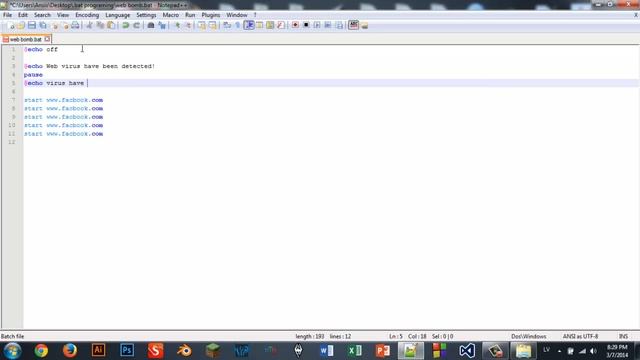
Task: Open Blender from the taskbar
Action: point(184,351)
